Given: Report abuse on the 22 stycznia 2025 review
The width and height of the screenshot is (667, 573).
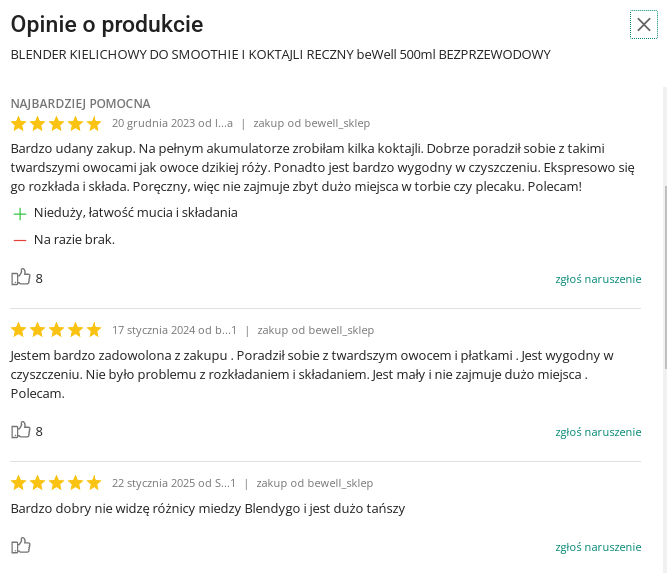Looking at the screenshot, I should click(598, 547).
